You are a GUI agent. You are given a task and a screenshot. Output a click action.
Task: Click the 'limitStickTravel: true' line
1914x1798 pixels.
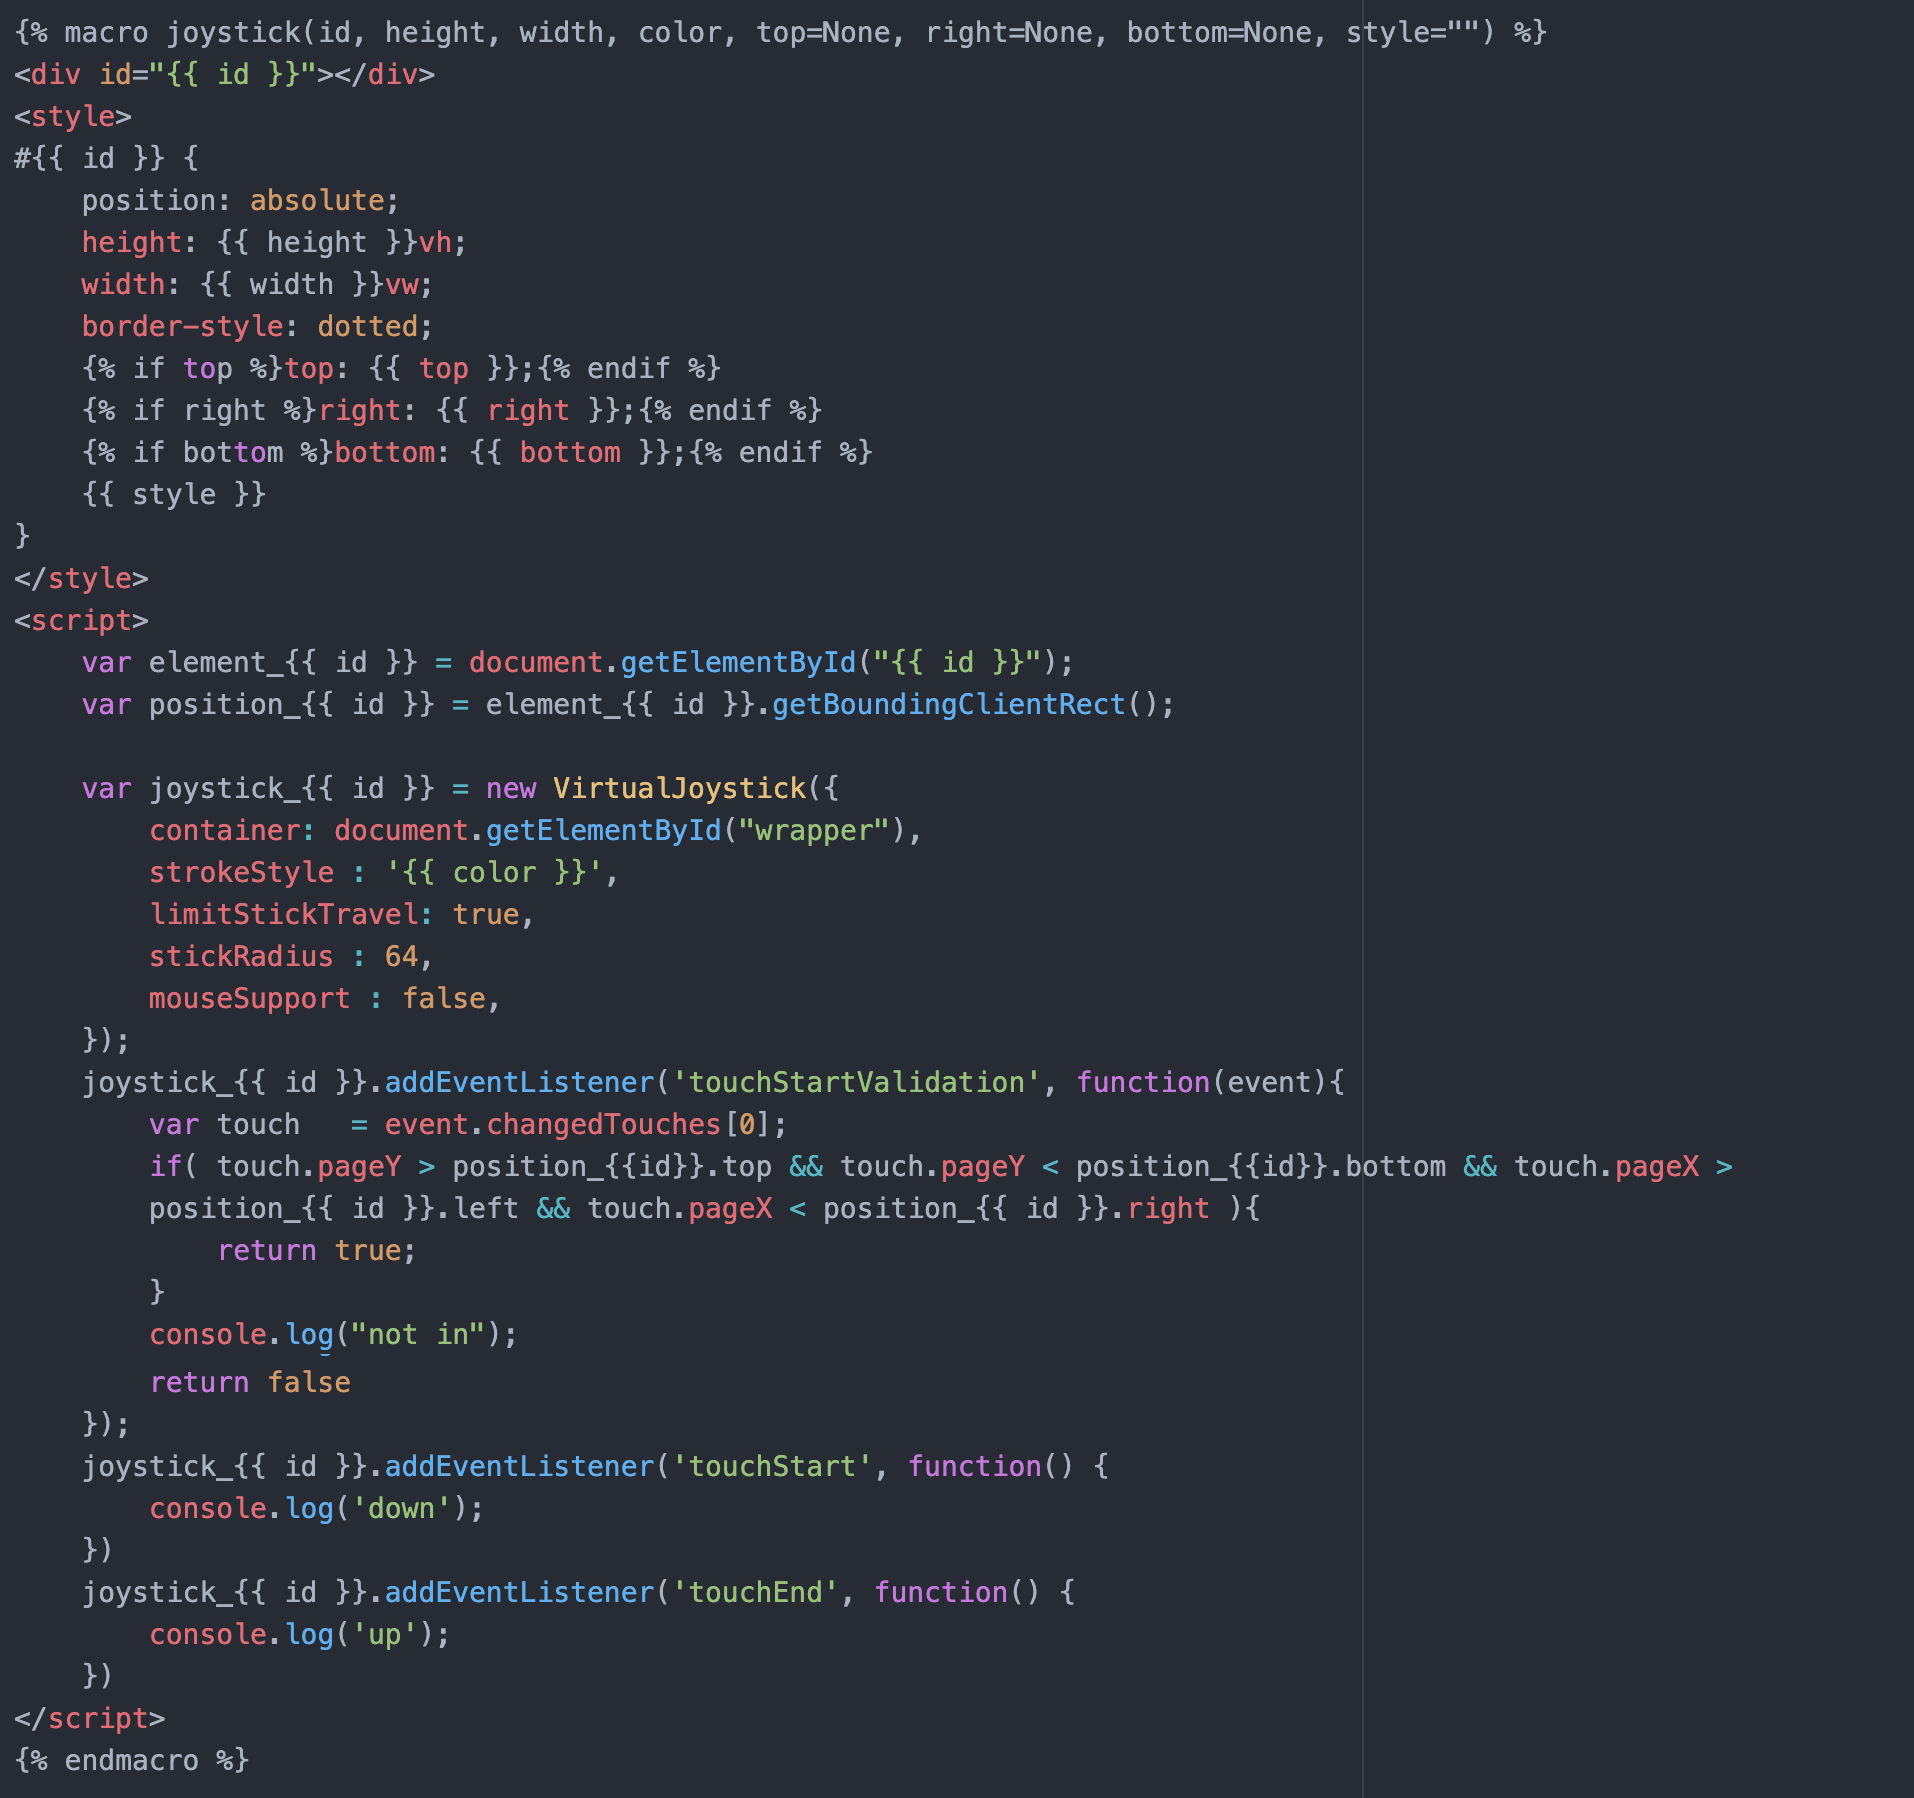click(x=341, y=915)
